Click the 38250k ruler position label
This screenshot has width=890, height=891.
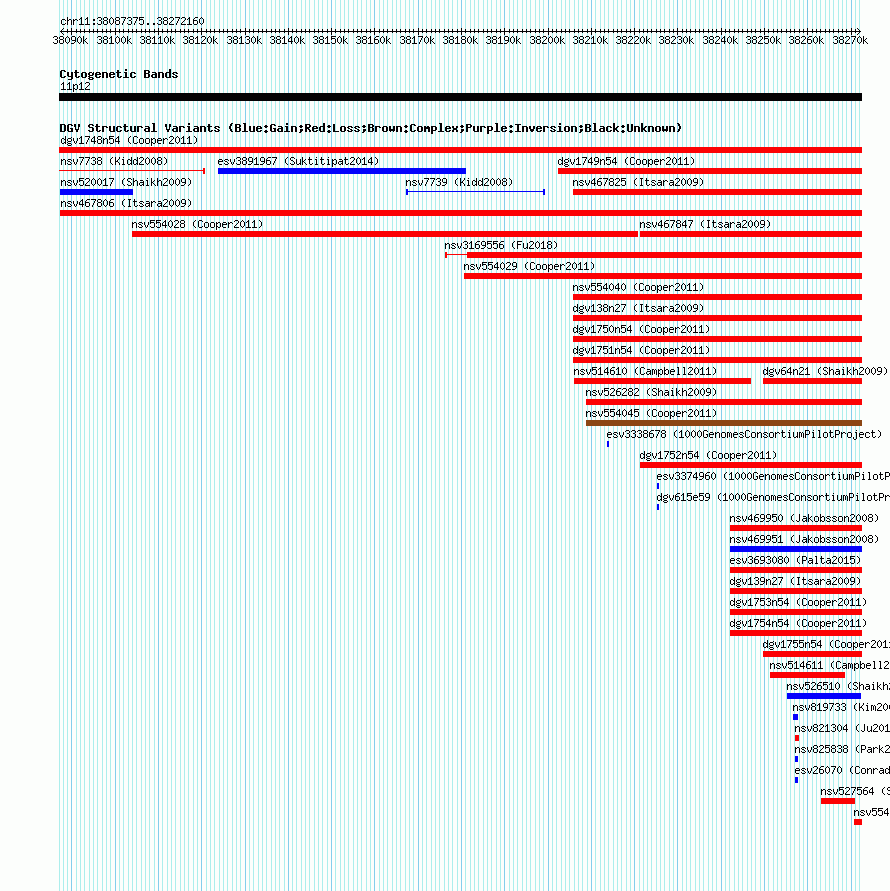click(x=763, y=41)
